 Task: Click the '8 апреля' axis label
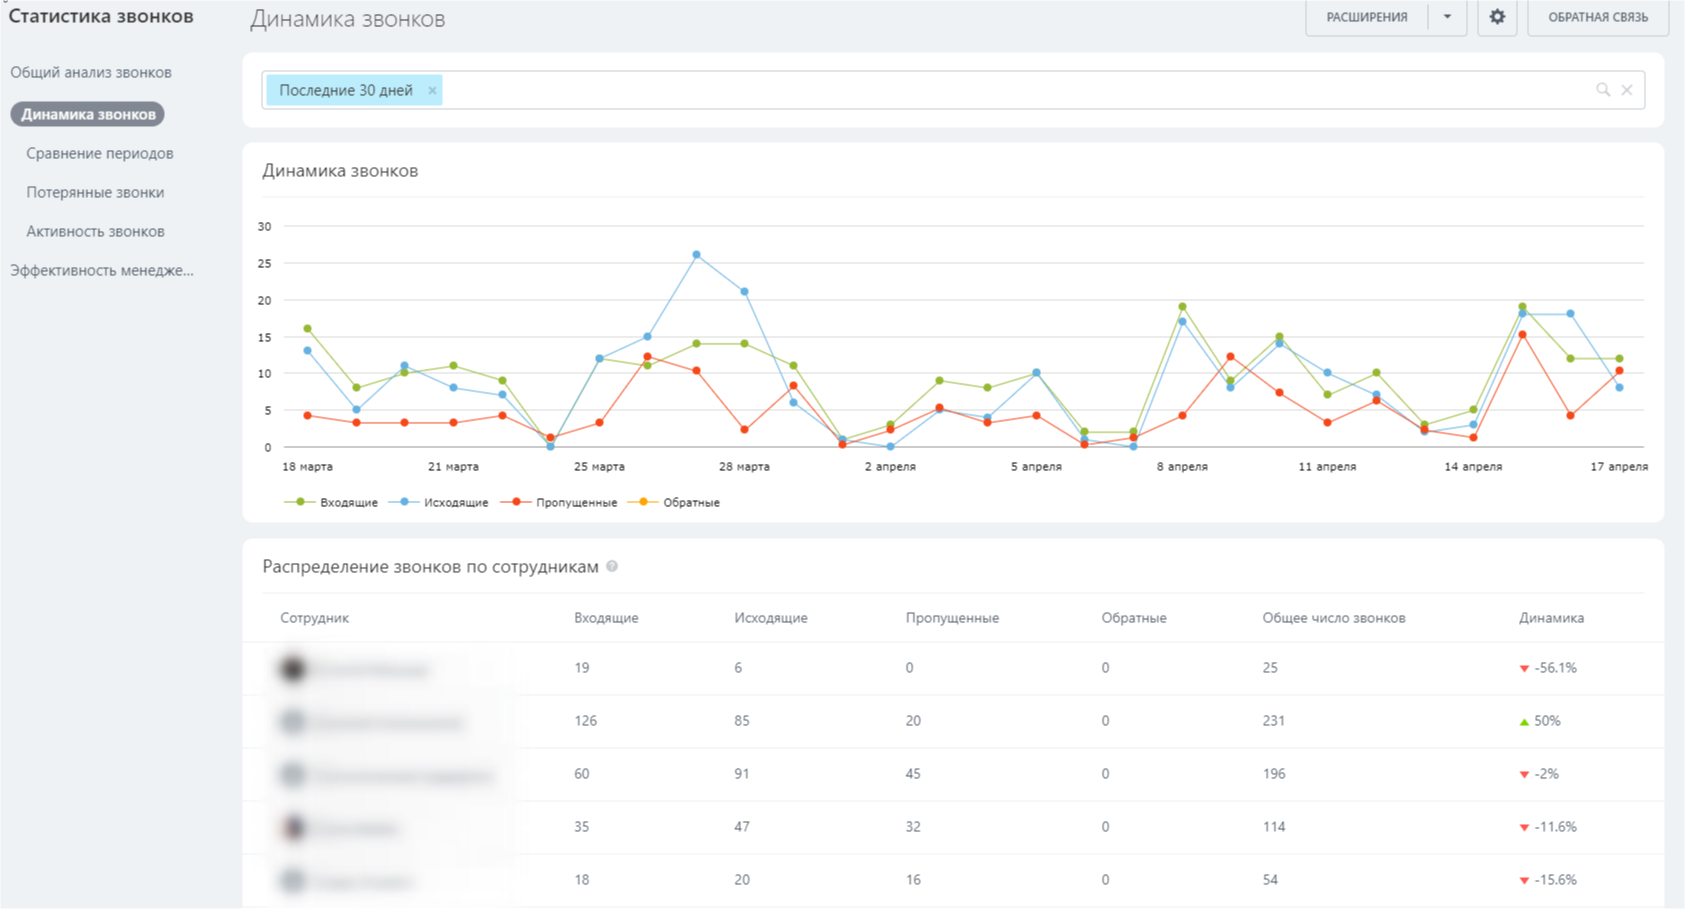click(1182, 467)
